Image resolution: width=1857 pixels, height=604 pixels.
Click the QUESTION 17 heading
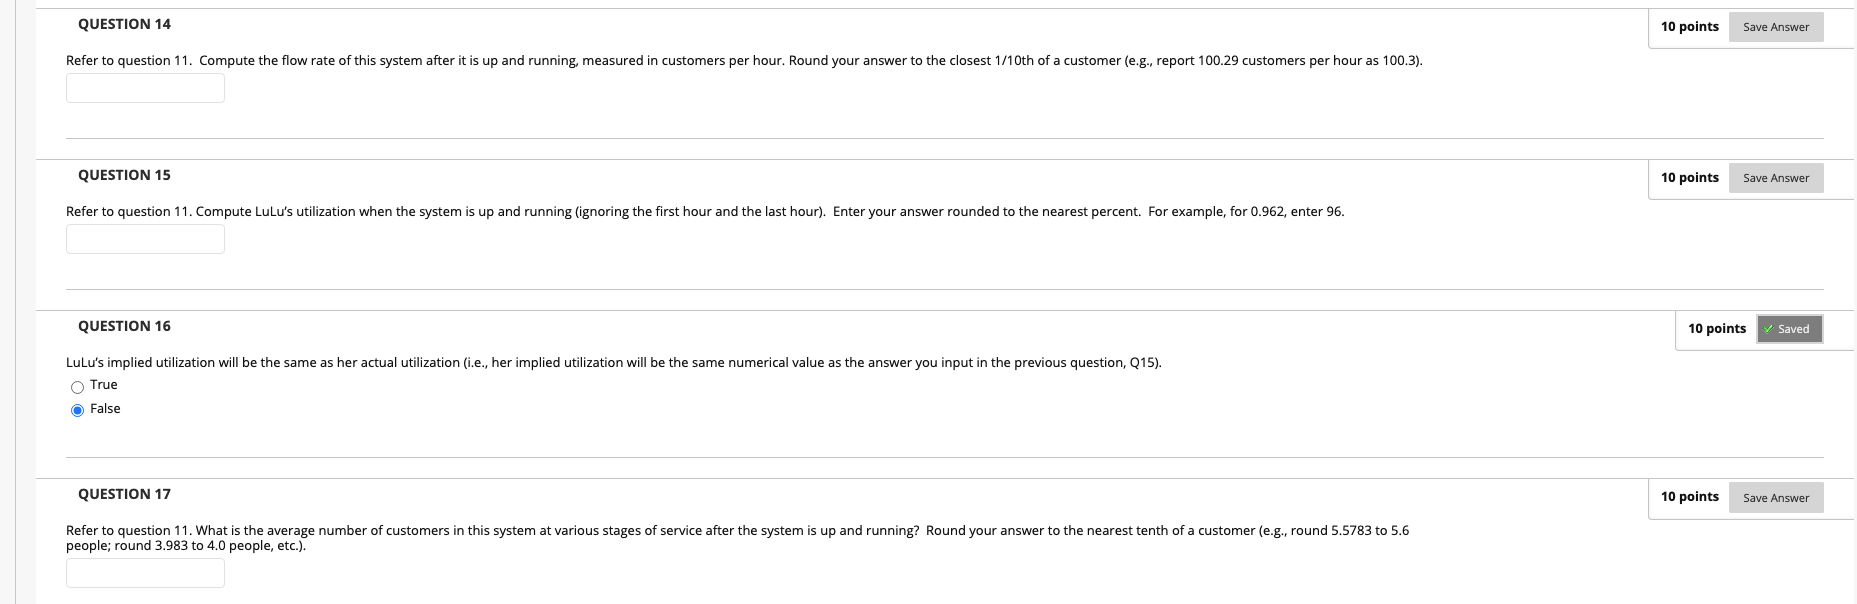tap(123, 493)
